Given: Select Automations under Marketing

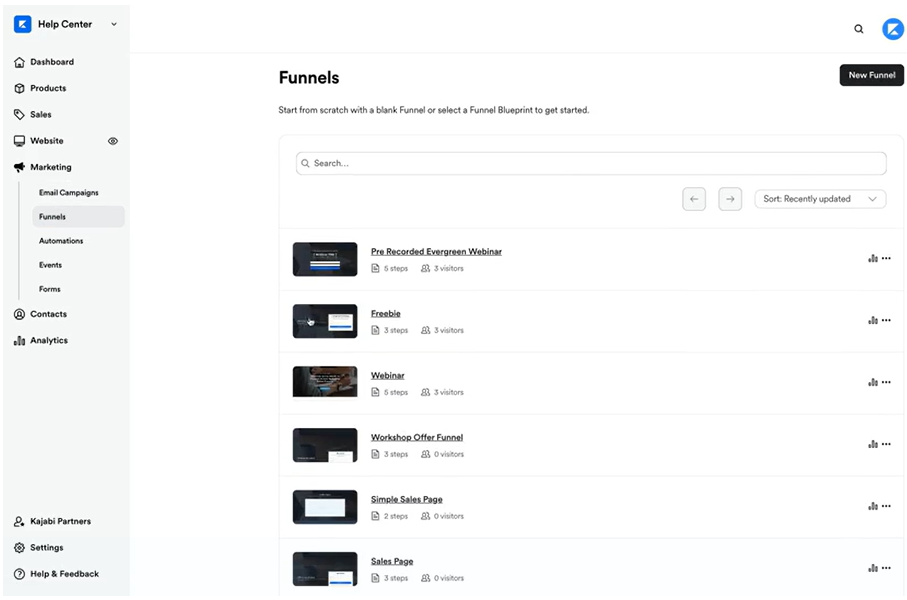Looking at the screenshot, I should point(61,241).
